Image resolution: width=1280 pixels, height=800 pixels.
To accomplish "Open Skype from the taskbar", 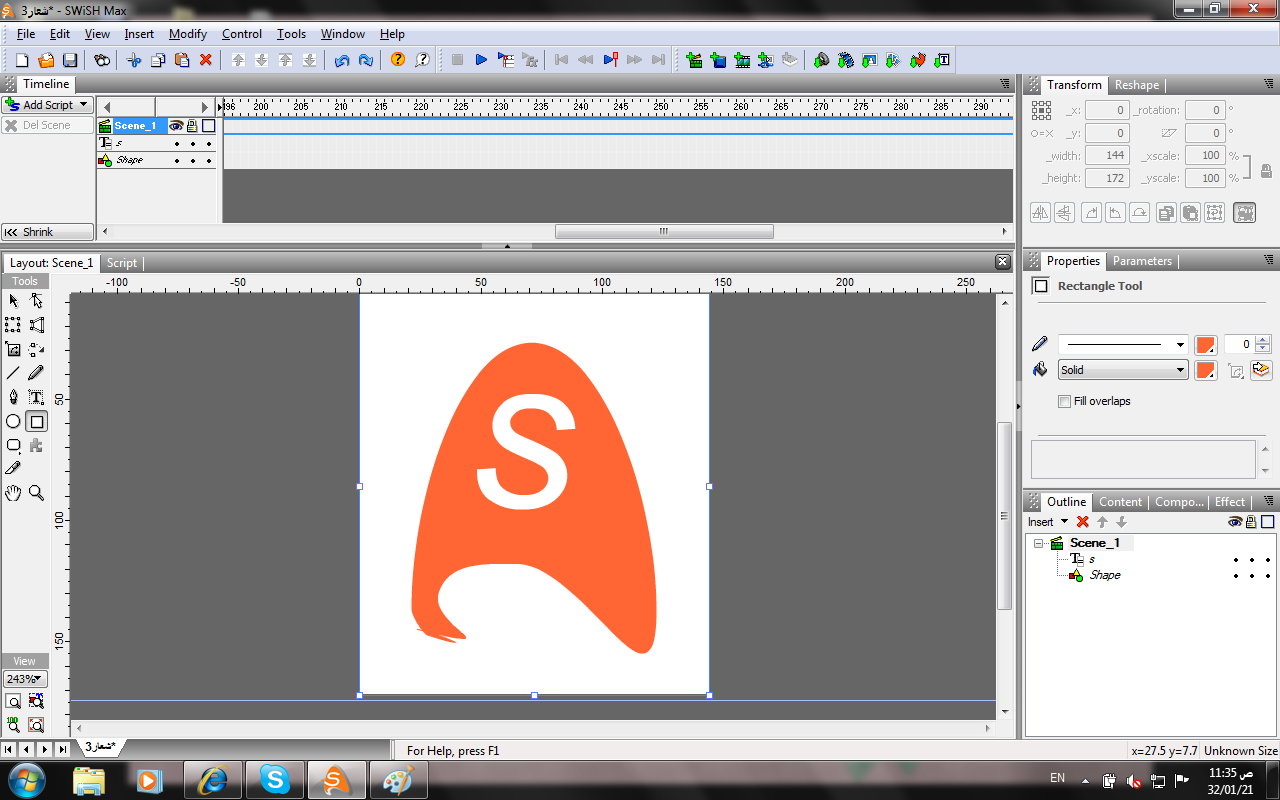I will tap(275, 780).
